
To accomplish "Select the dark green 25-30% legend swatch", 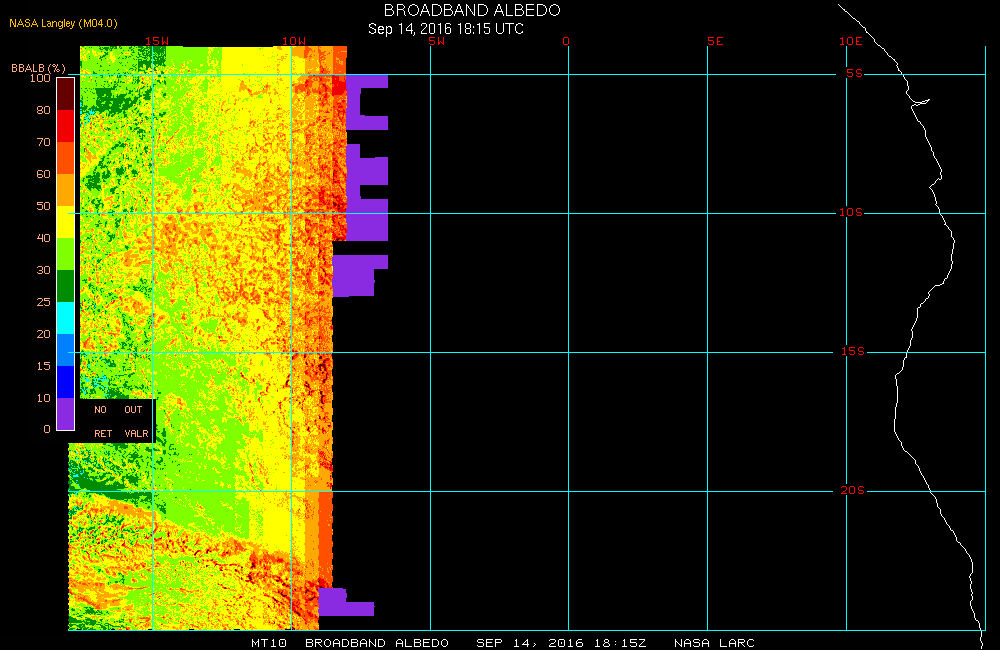I will [65, 286].
